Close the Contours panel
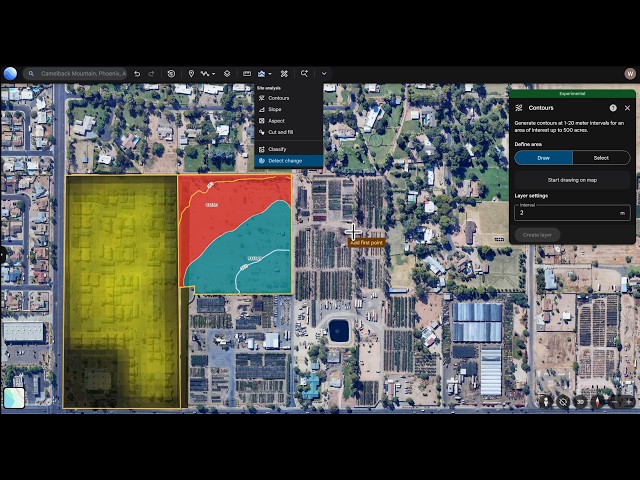The image size is (640, 480). (x=627, y=108)
